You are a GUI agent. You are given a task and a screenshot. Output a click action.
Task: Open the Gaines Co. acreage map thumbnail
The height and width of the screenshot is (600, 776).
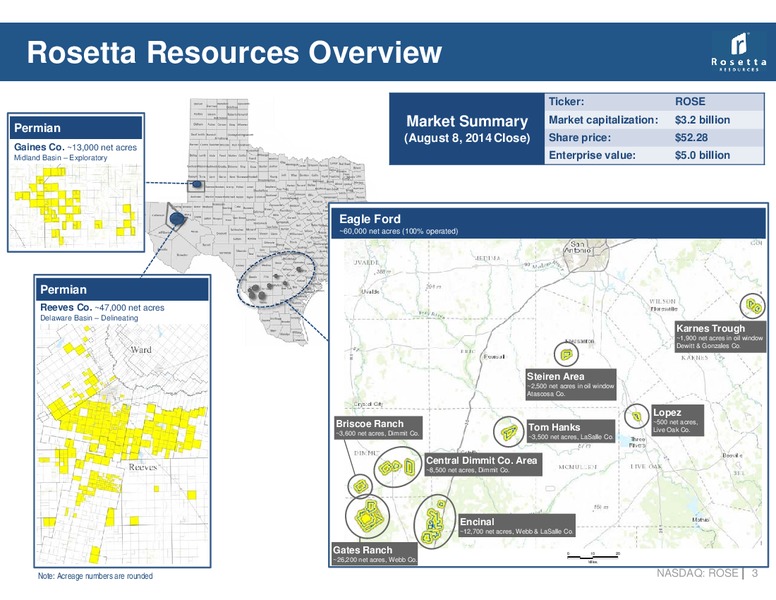[x=75, y=206]
